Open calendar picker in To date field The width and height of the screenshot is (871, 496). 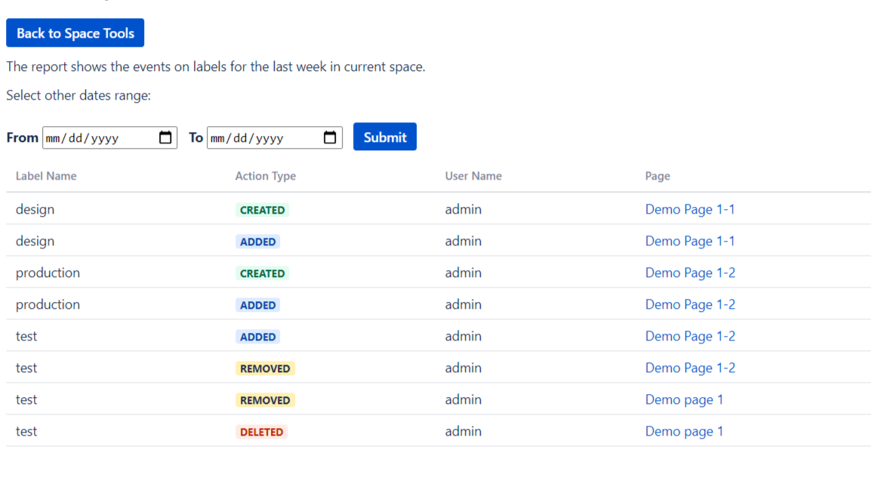point(330,138)
